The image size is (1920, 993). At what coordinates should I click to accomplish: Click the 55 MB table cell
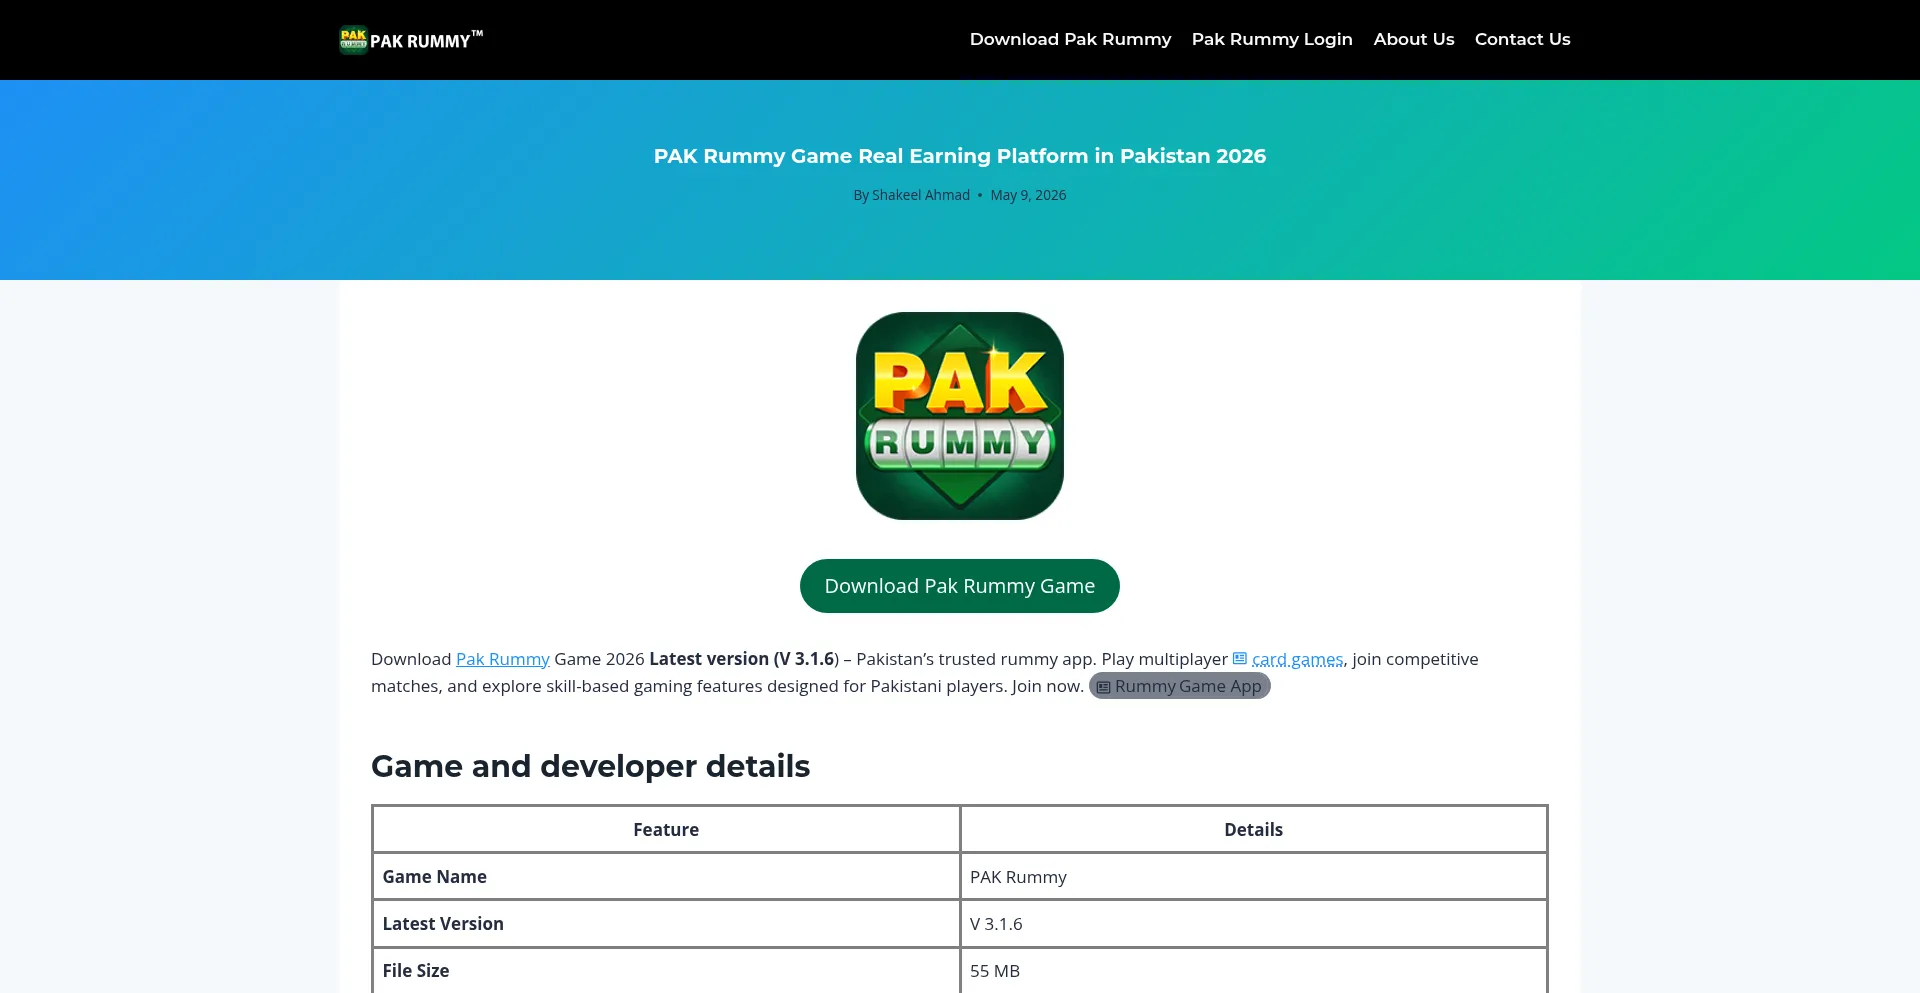pyautogui.click(x=1254, y=970)
